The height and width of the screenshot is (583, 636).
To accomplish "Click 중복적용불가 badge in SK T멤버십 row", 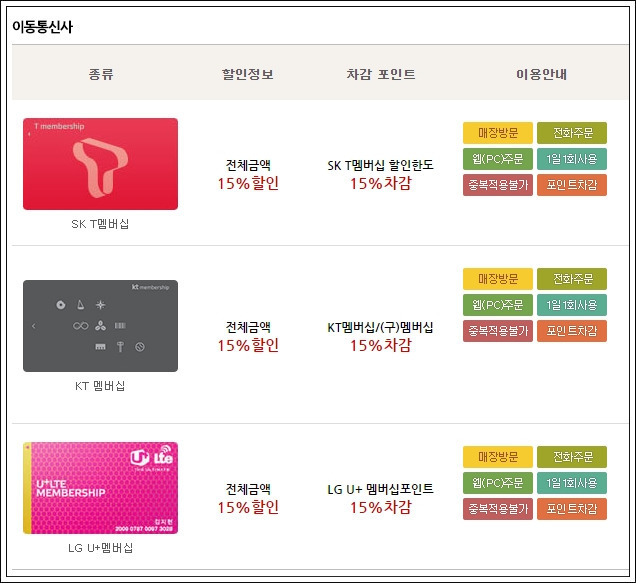I will pos(498,185).
